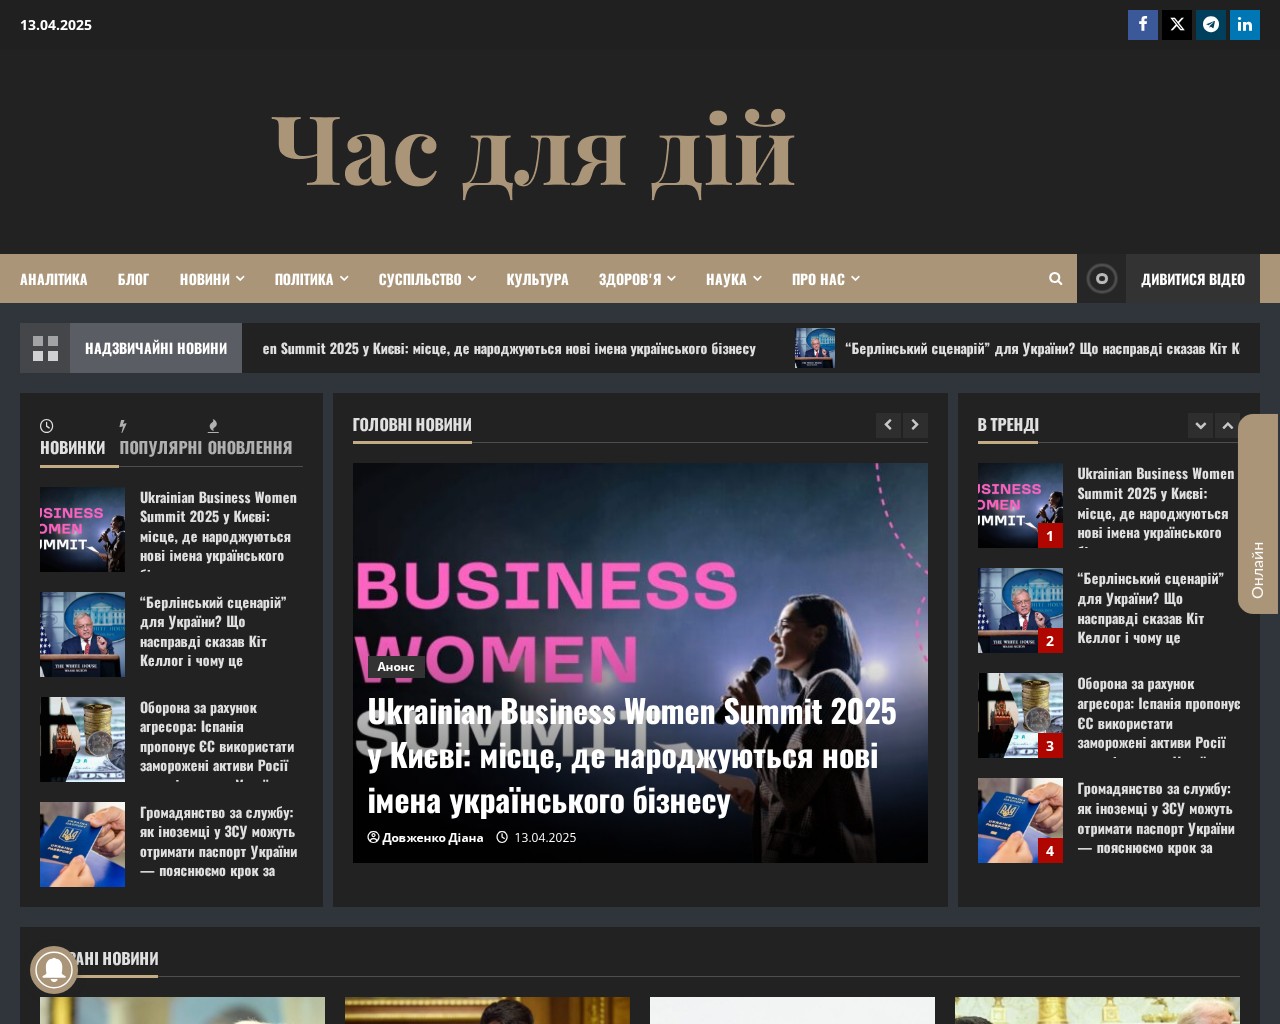Open left panel article Оборона за рахунок агресора
1280x1024 pixels.
pyautogui.click(x=217, y=737)
